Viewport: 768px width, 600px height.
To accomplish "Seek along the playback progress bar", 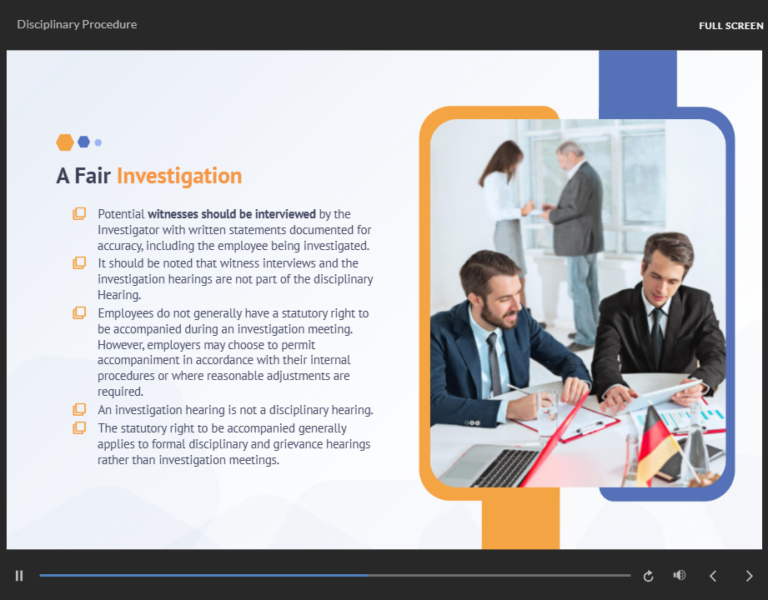I will tap(335, 576).
